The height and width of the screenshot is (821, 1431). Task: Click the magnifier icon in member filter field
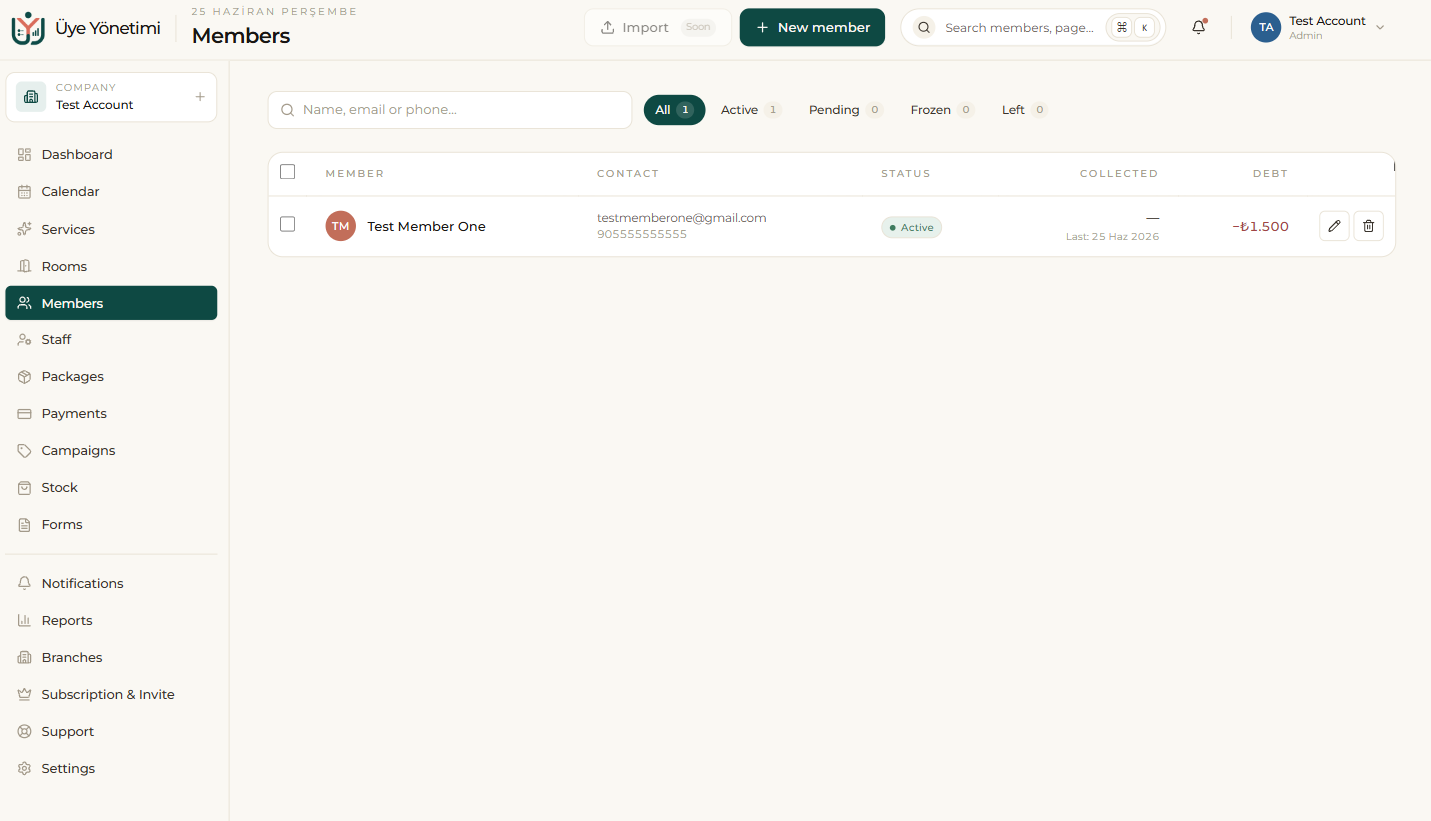[x=288, y=110]
